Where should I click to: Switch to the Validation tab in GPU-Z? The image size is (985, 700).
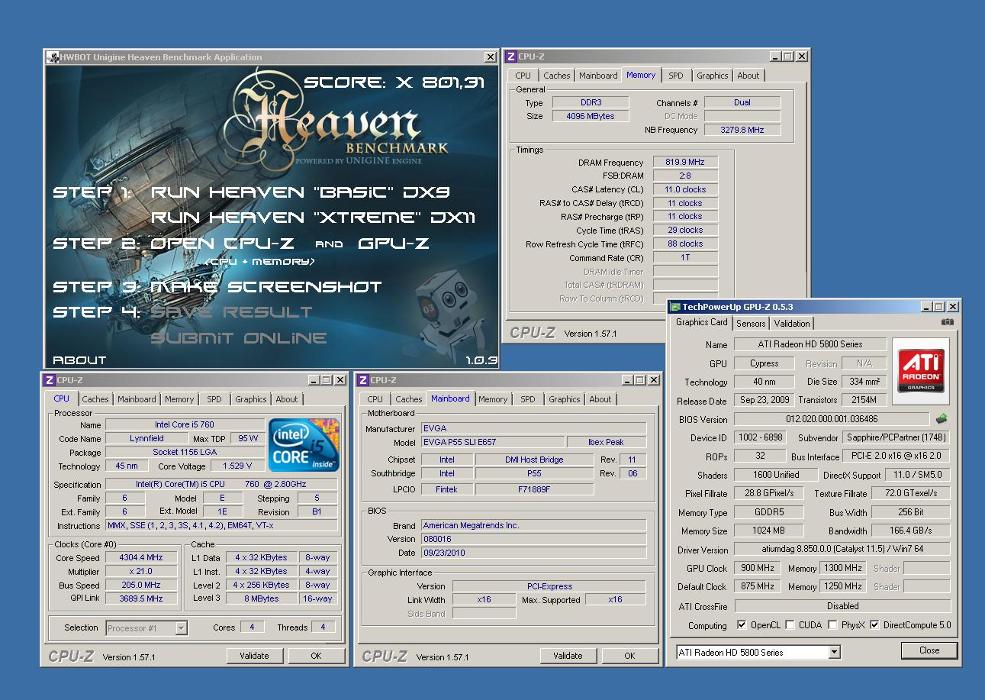click(x=792, y=324)
